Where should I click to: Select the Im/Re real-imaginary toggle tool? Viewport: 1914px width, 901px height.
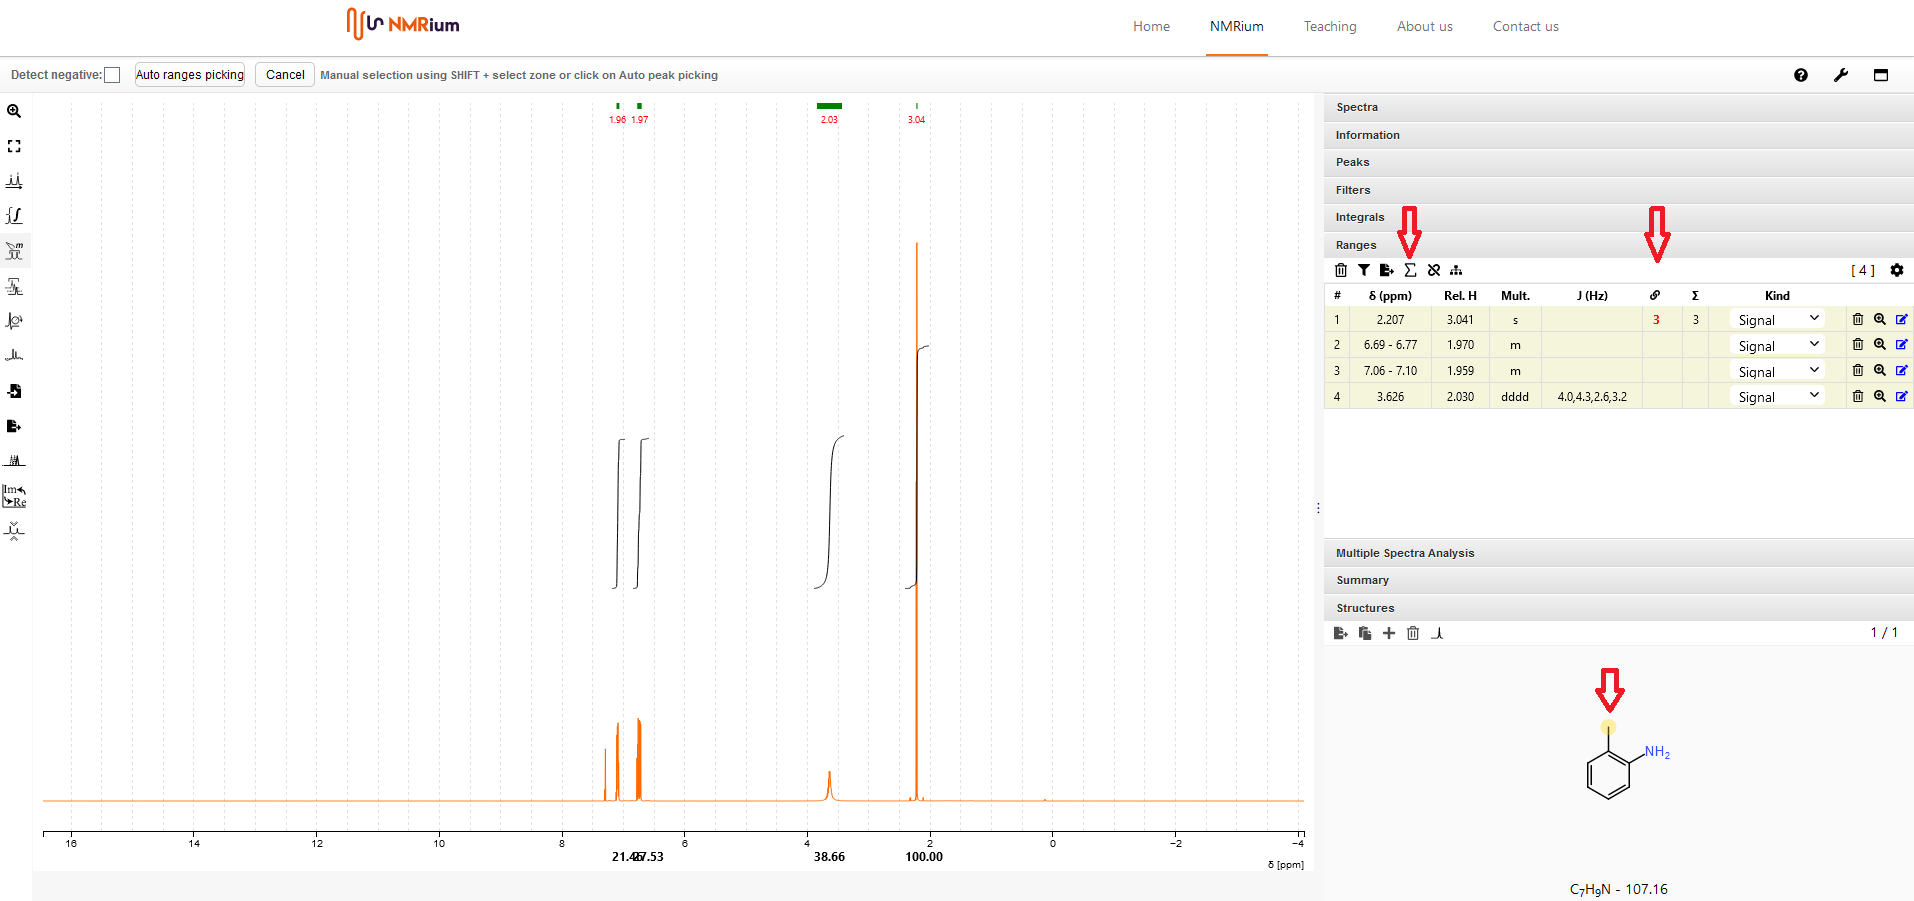[x=14, y=496]
